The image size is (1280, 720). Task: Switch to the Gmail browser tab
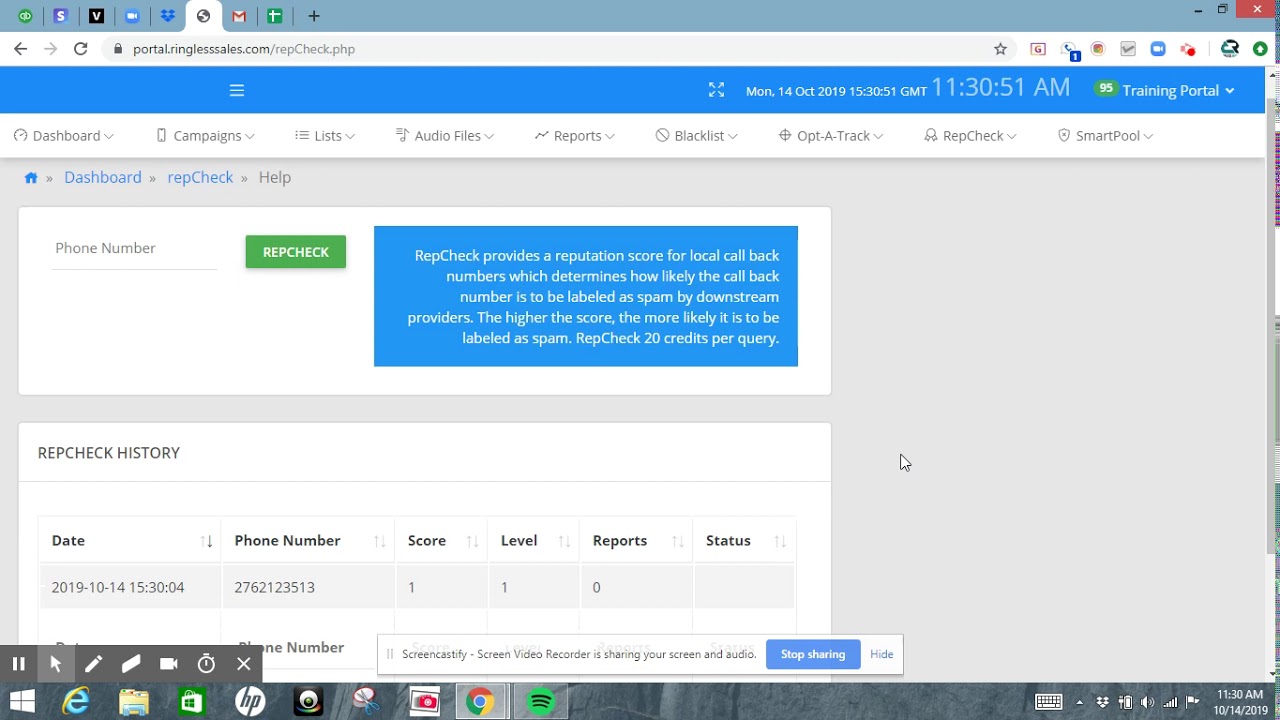coord(239,16)
